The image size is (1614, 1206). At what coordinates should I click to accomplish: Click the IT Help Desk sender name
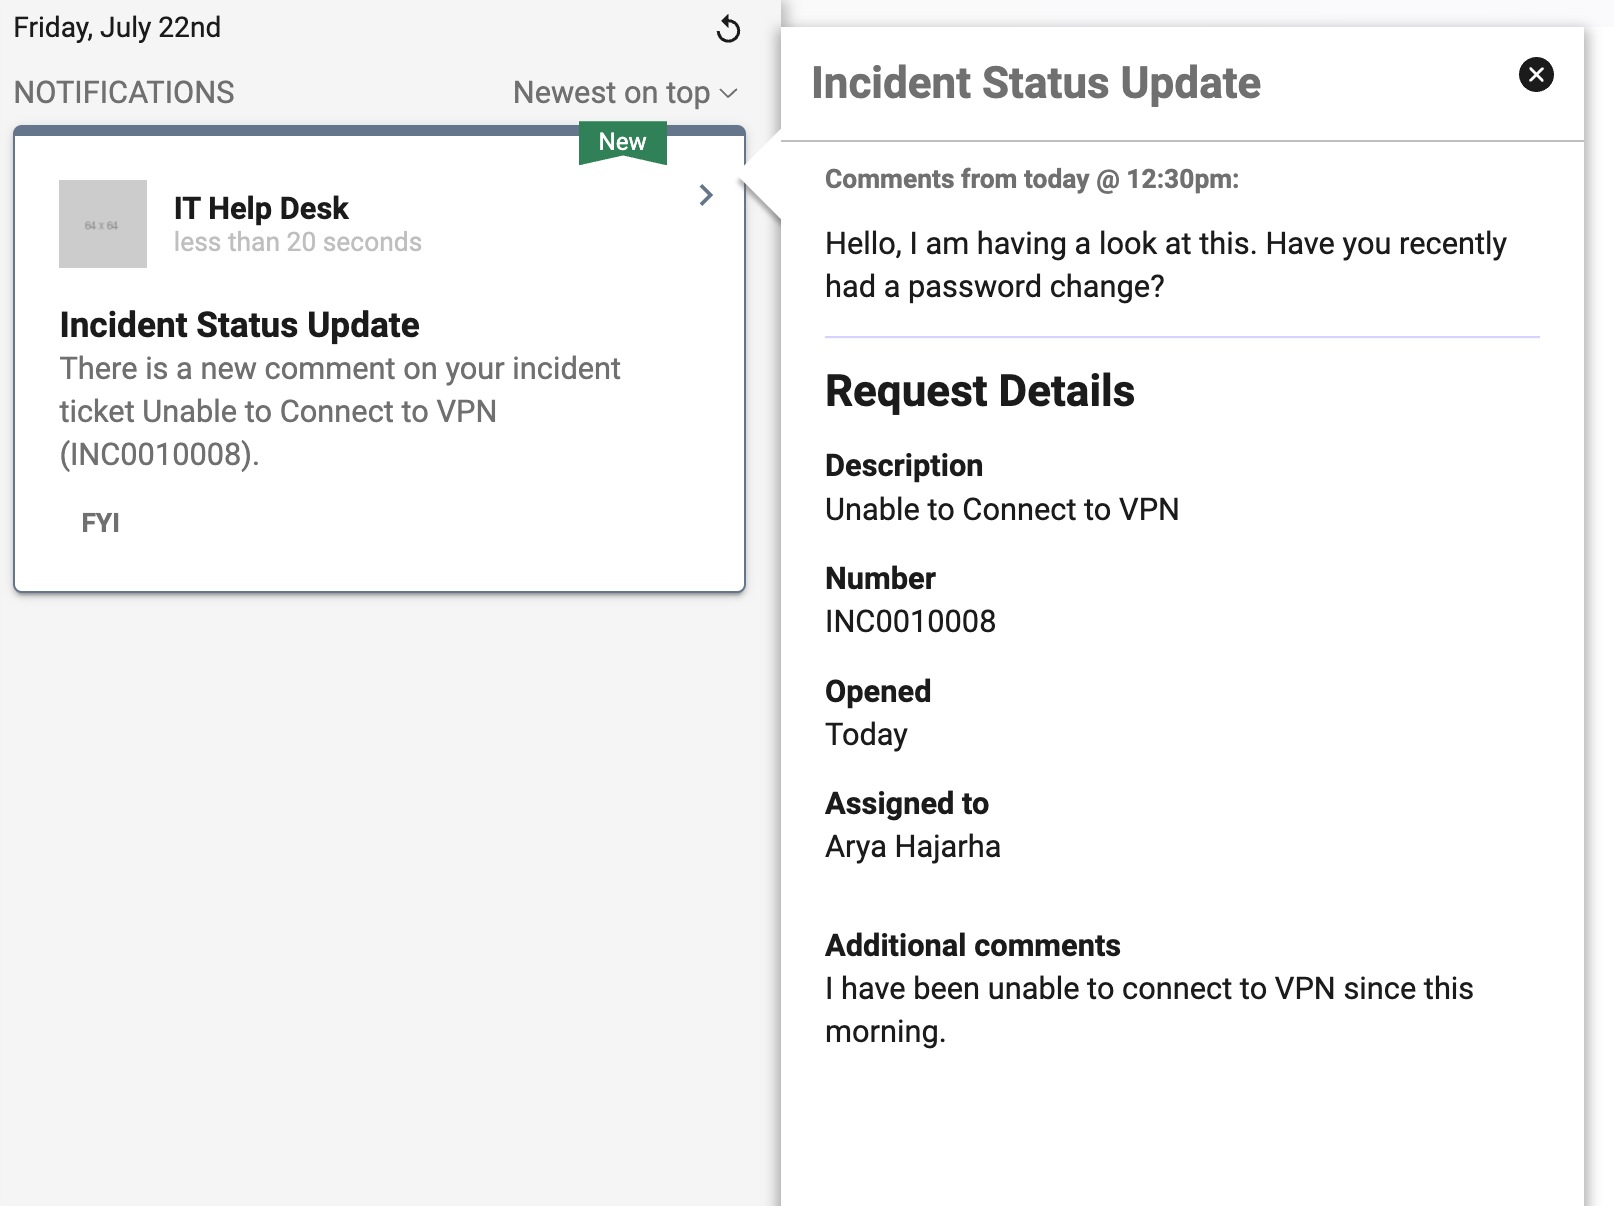[261, 208]
